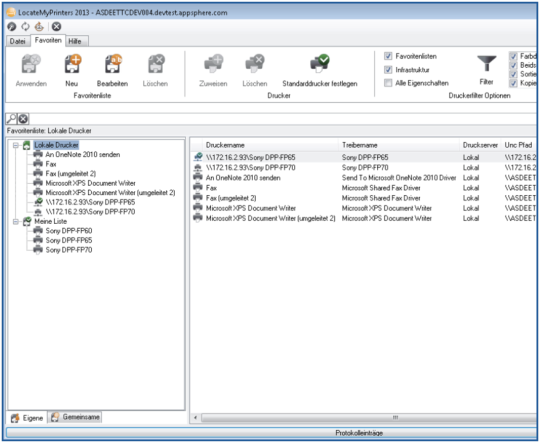
Task: Click the Lokale Drucker list icon in tree
Action: [27, 145]
